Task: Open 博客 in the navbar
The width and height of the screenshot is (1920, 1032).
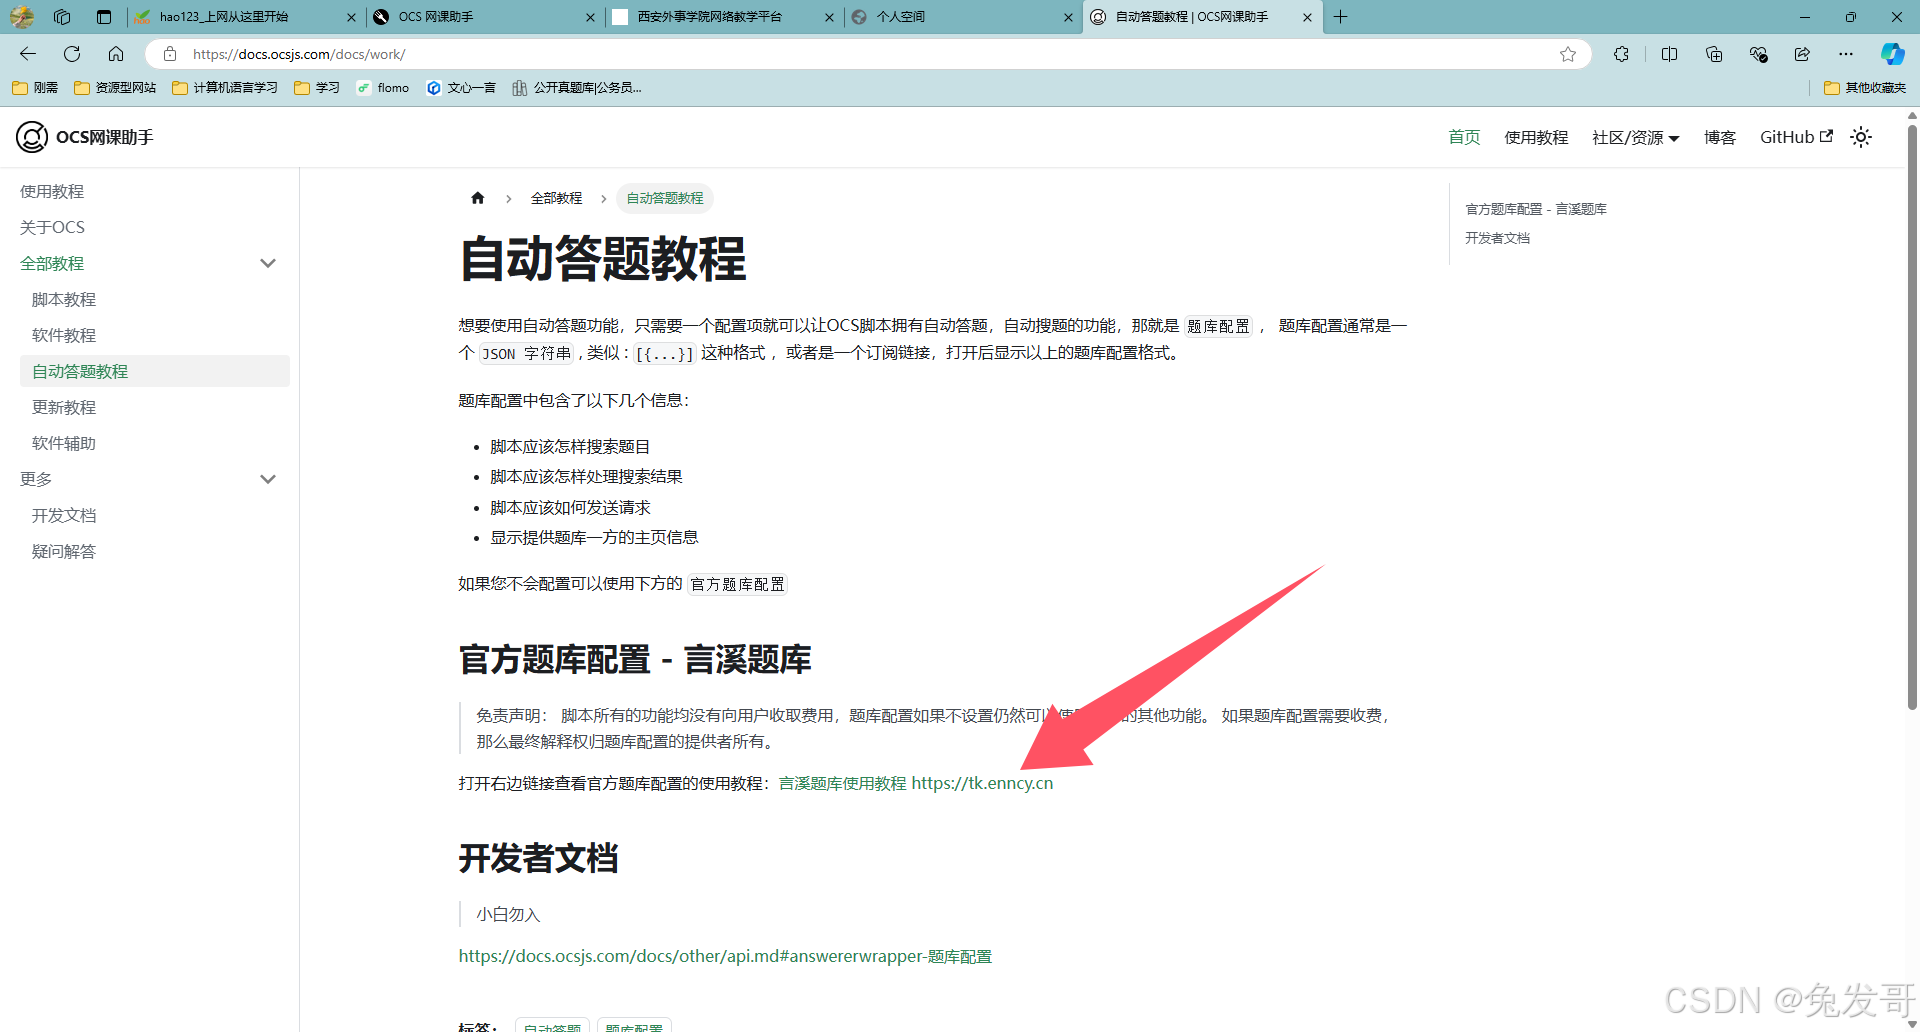Action: [x=1720, y=137]
